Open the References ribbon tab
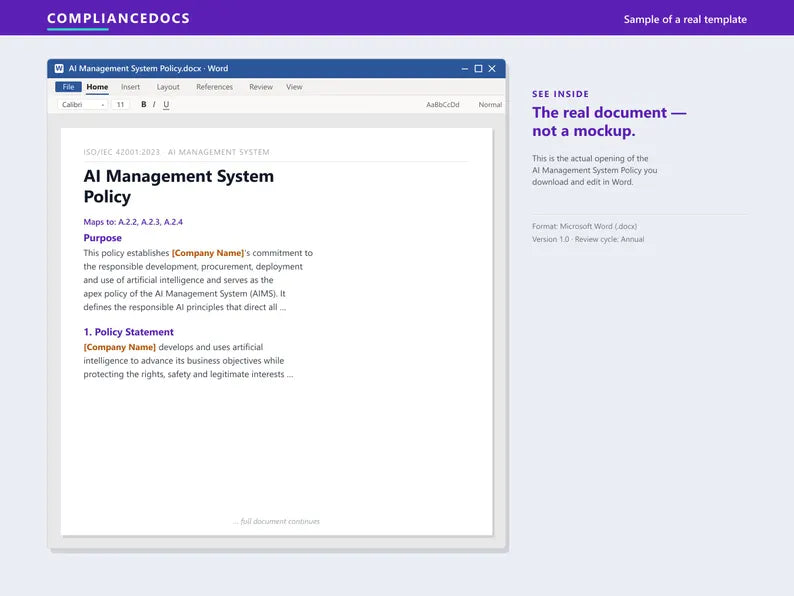This screenshot has width=794, height=596. pyautogui.click(x=215, y=87)
